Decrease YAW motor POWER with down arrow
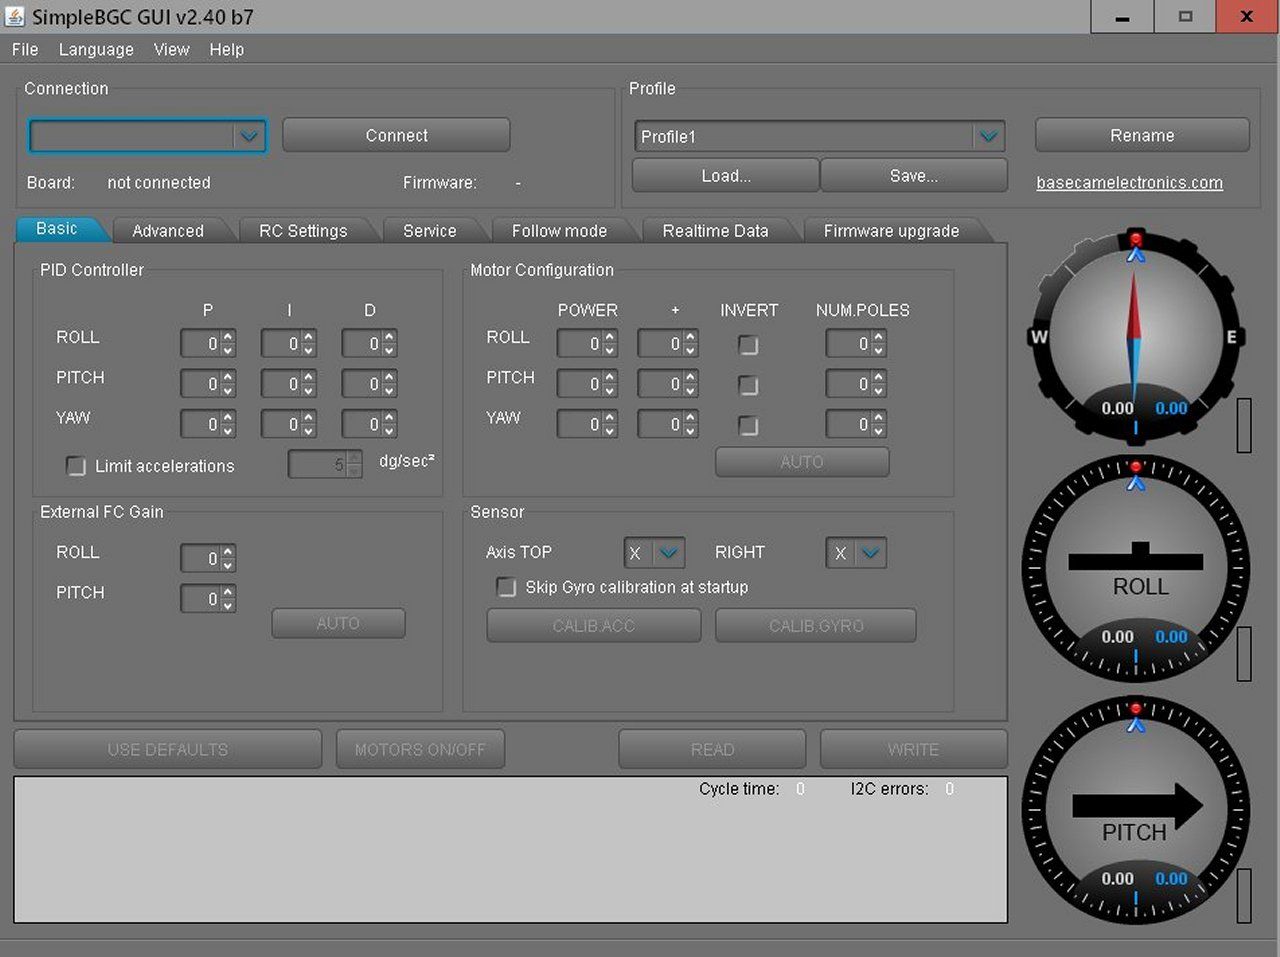Image resolution: width=1280 pixels, height=957 pixels. click(x=610, y=431)
